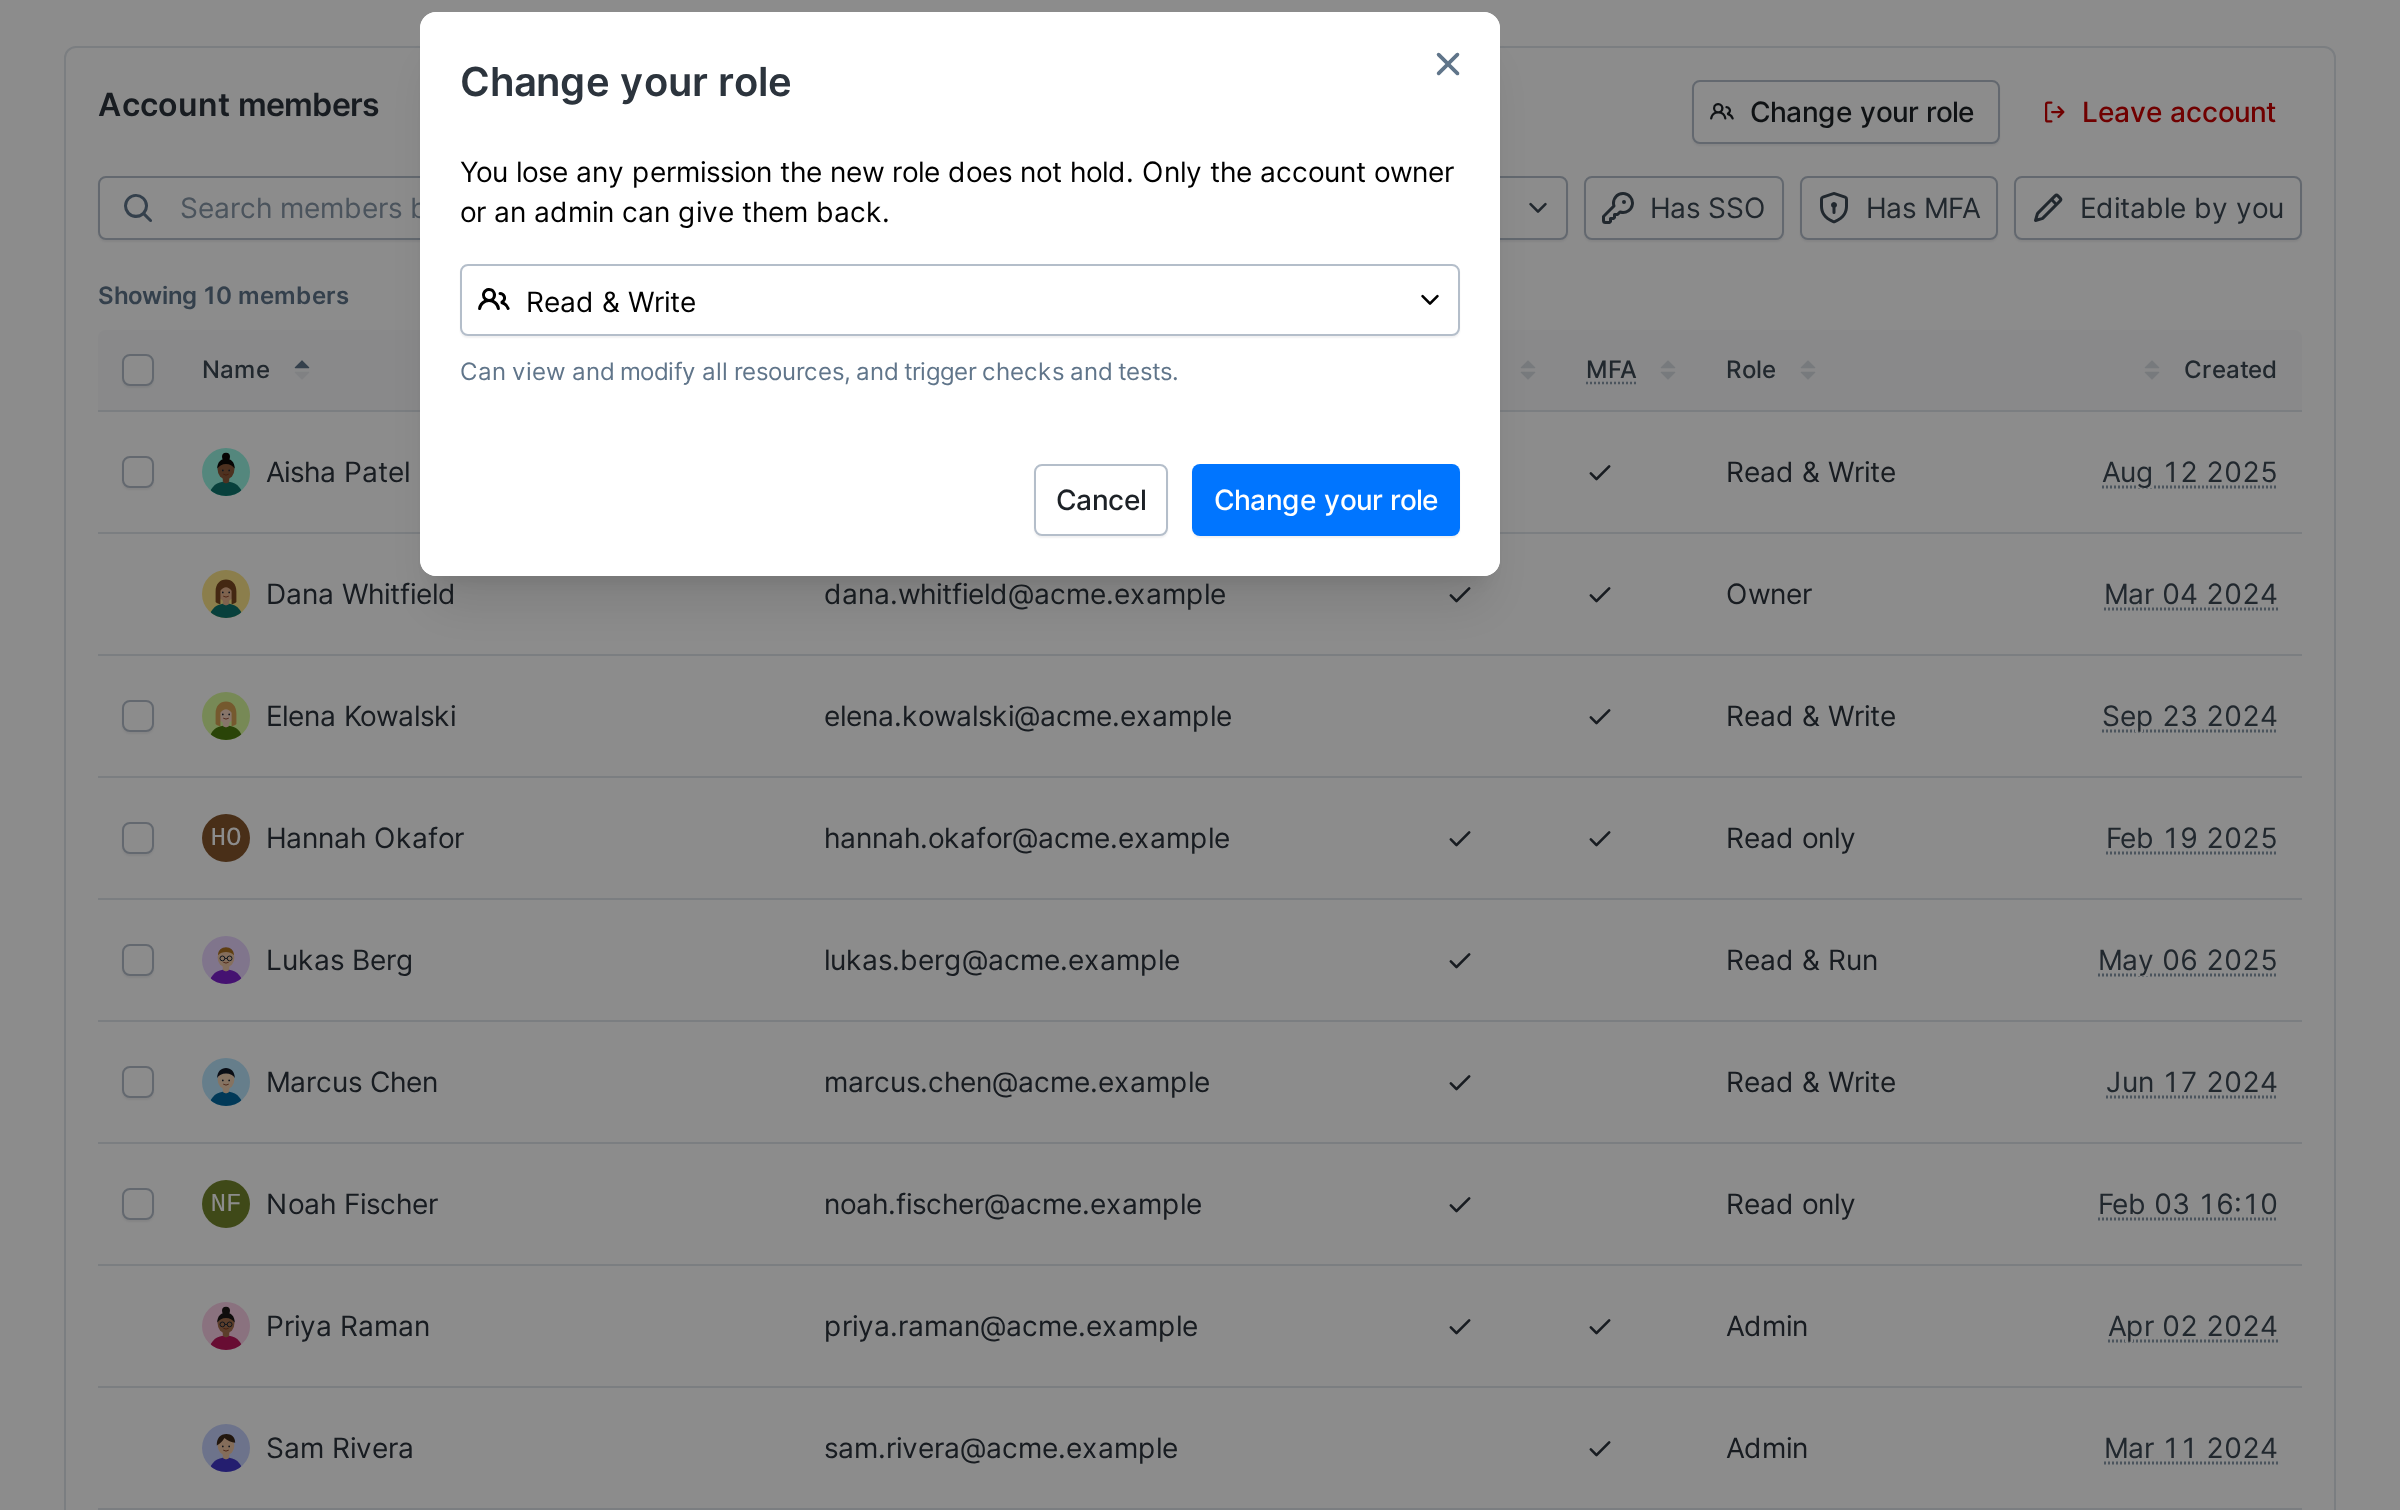Toggle the Editable by you filter
This screenshot has height=1510, width=2400.
(x=2157, y=208)
